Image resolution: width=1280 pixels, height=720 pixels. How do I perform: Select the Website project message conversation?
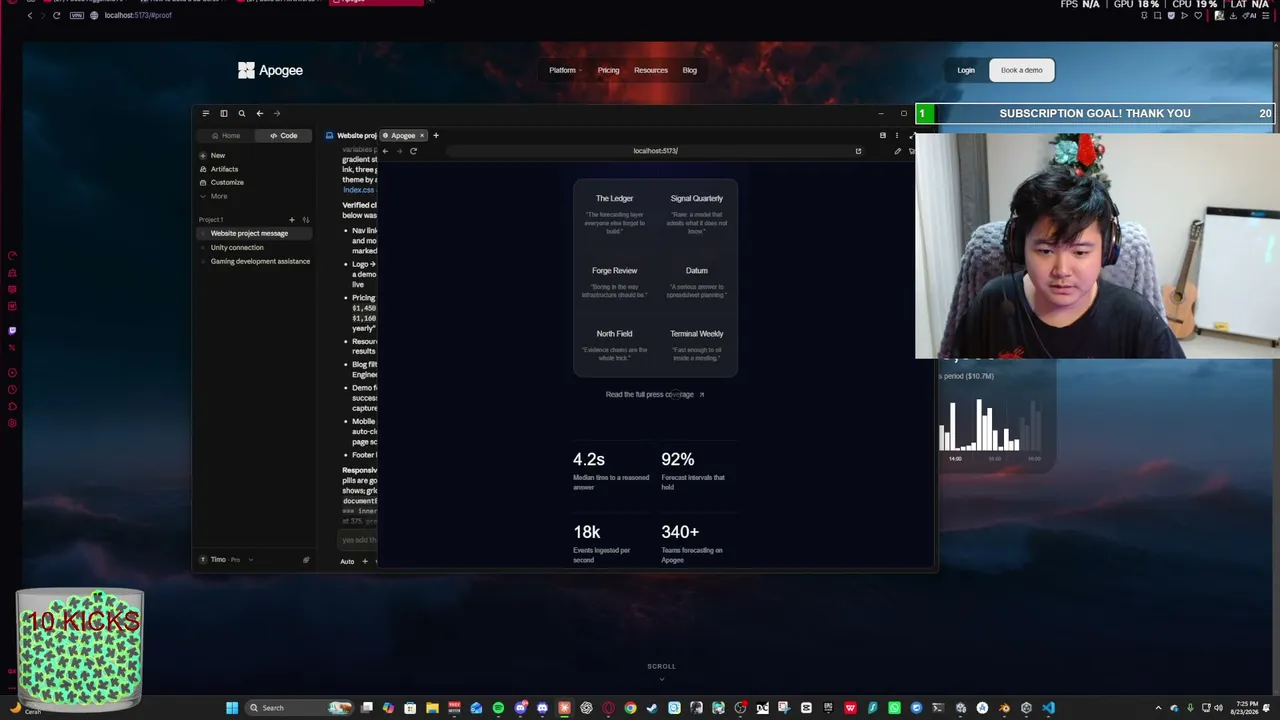pos(255,233)
